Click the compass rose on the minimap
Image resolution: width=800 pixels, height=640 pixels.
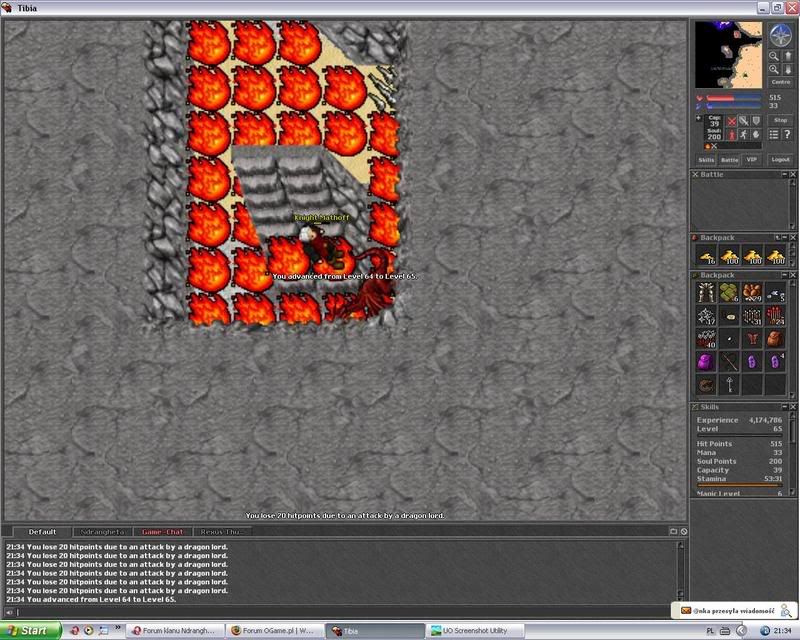click(x=780, y=35)
